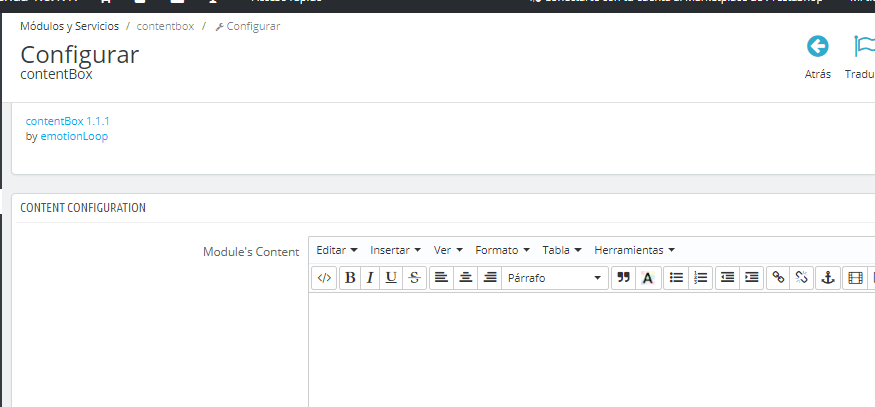The image size is (875, 407).
Task: Expand the Insertar menu
Action: (x=395, y=250)
